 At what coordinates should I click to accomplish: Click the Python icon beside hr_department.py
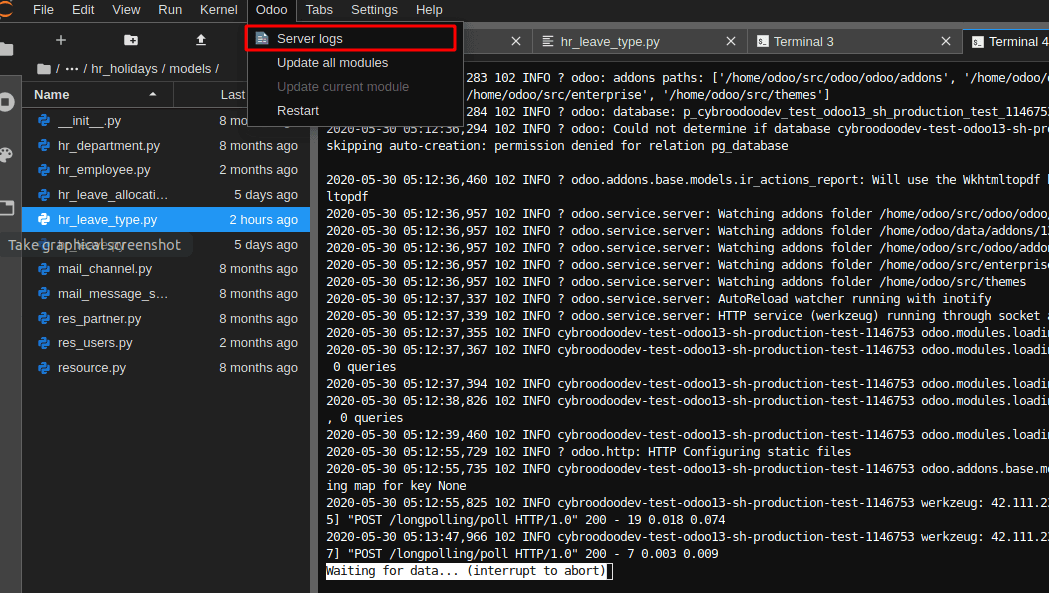[43, 146]
